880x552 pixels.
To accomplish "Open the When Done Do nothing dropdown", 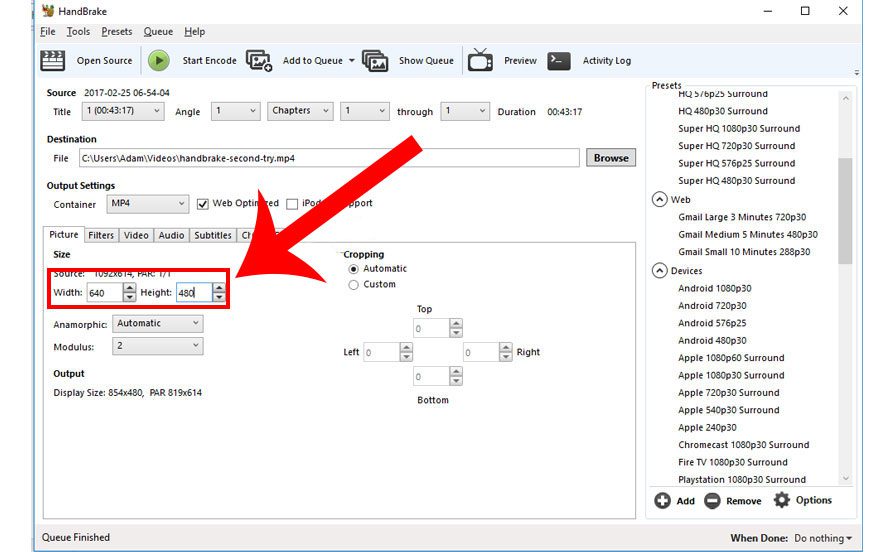I will point(823,538).
